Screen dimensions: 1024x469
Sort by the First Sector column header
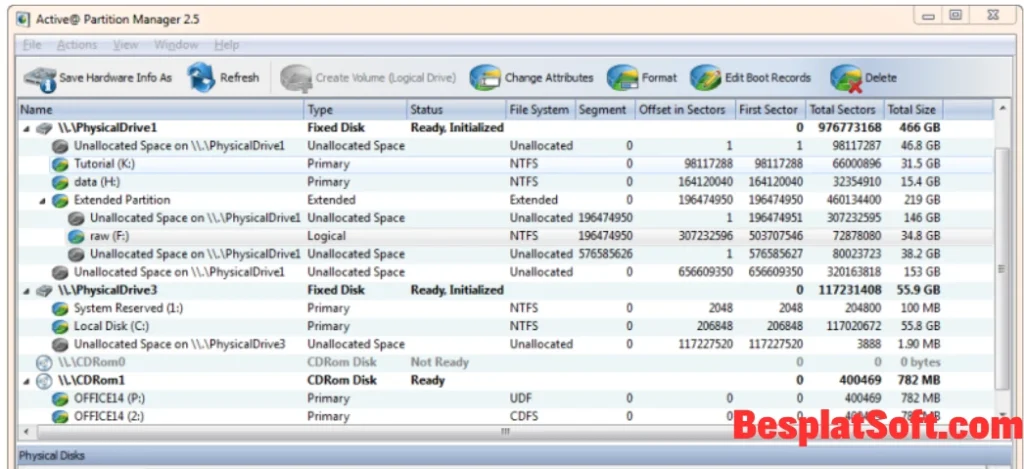(x=771, y=110)
